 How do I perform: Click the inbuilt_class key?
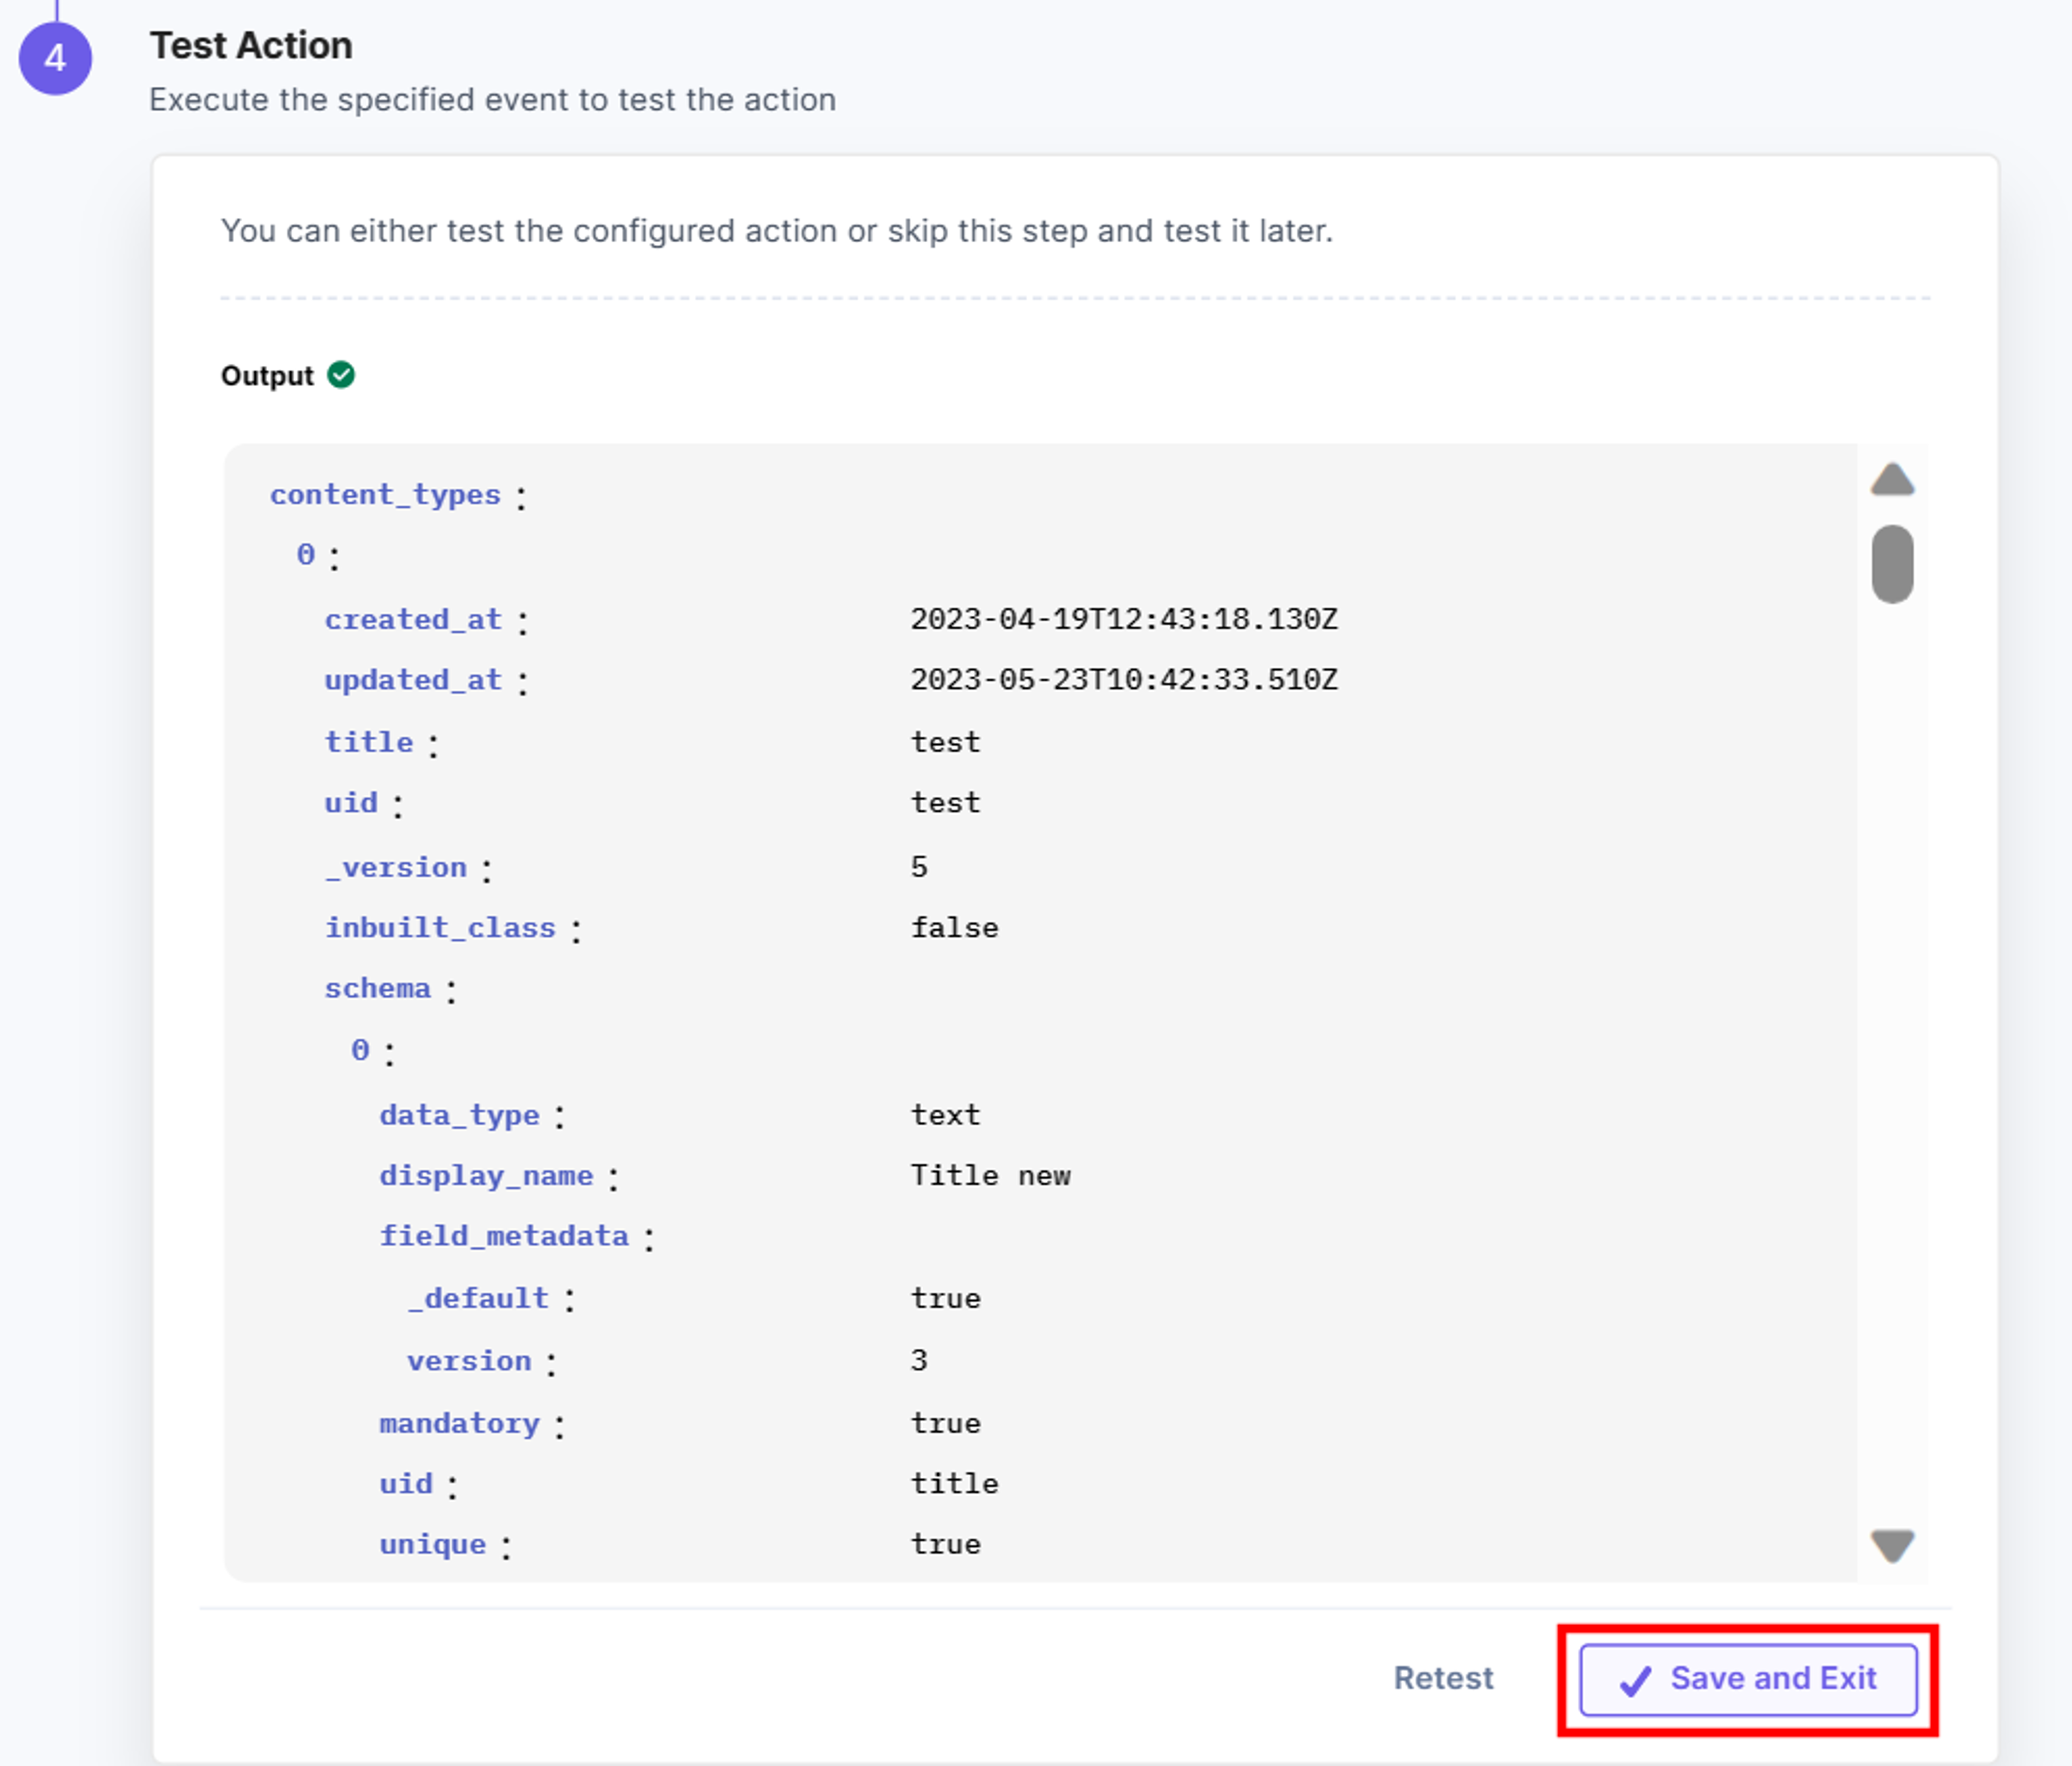(440, 928)
